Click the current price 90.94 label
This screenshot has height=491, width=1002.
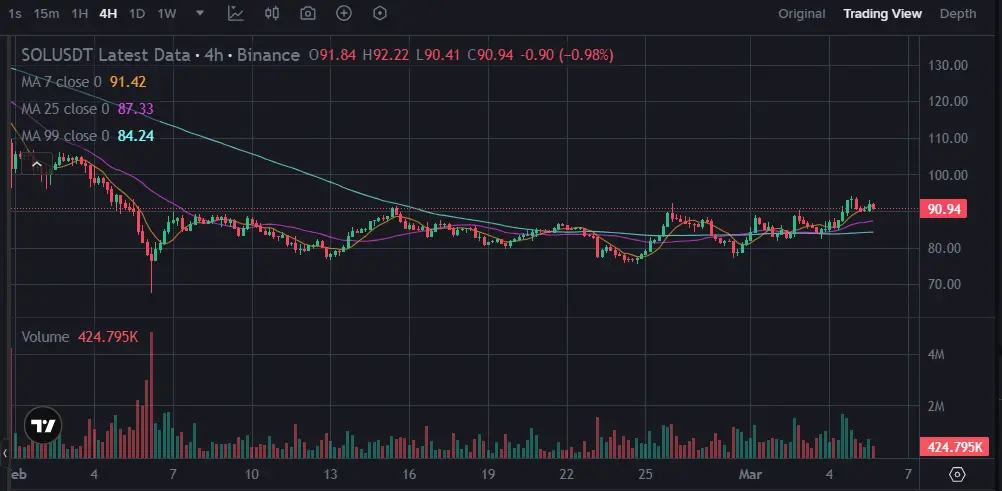point(945,210)
